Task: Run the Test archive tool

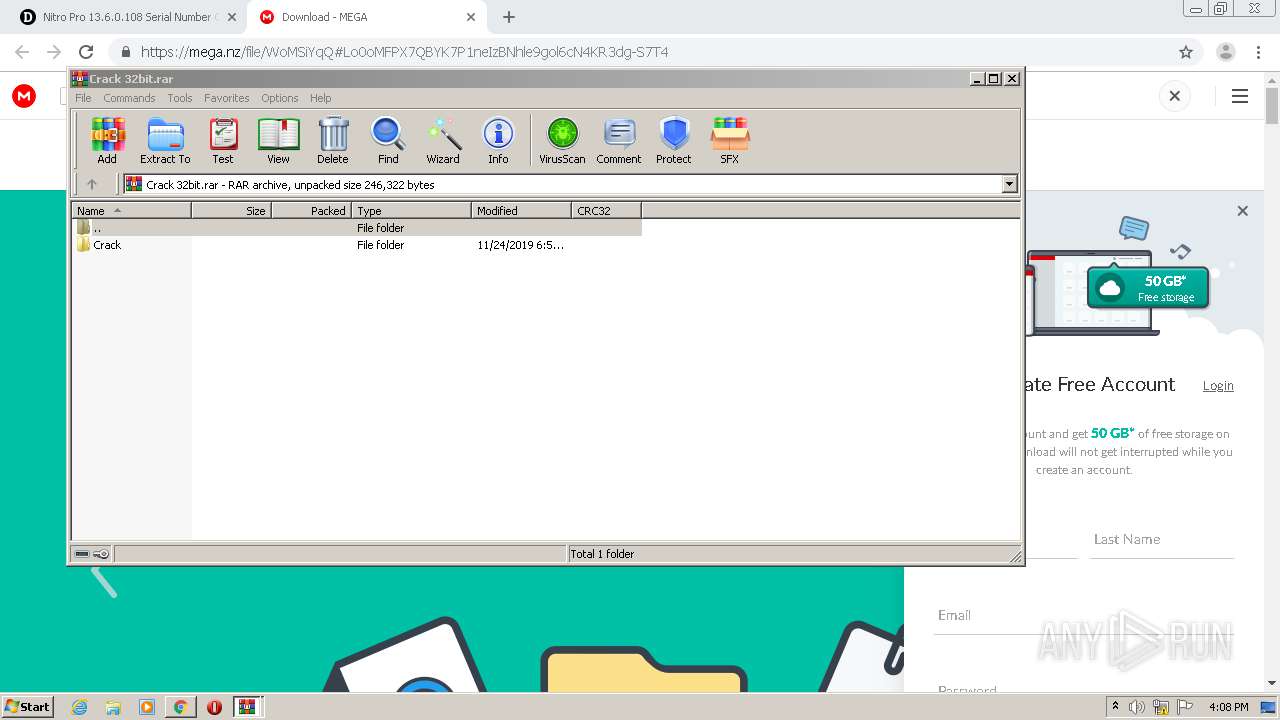Action: (x=223, y=140)
